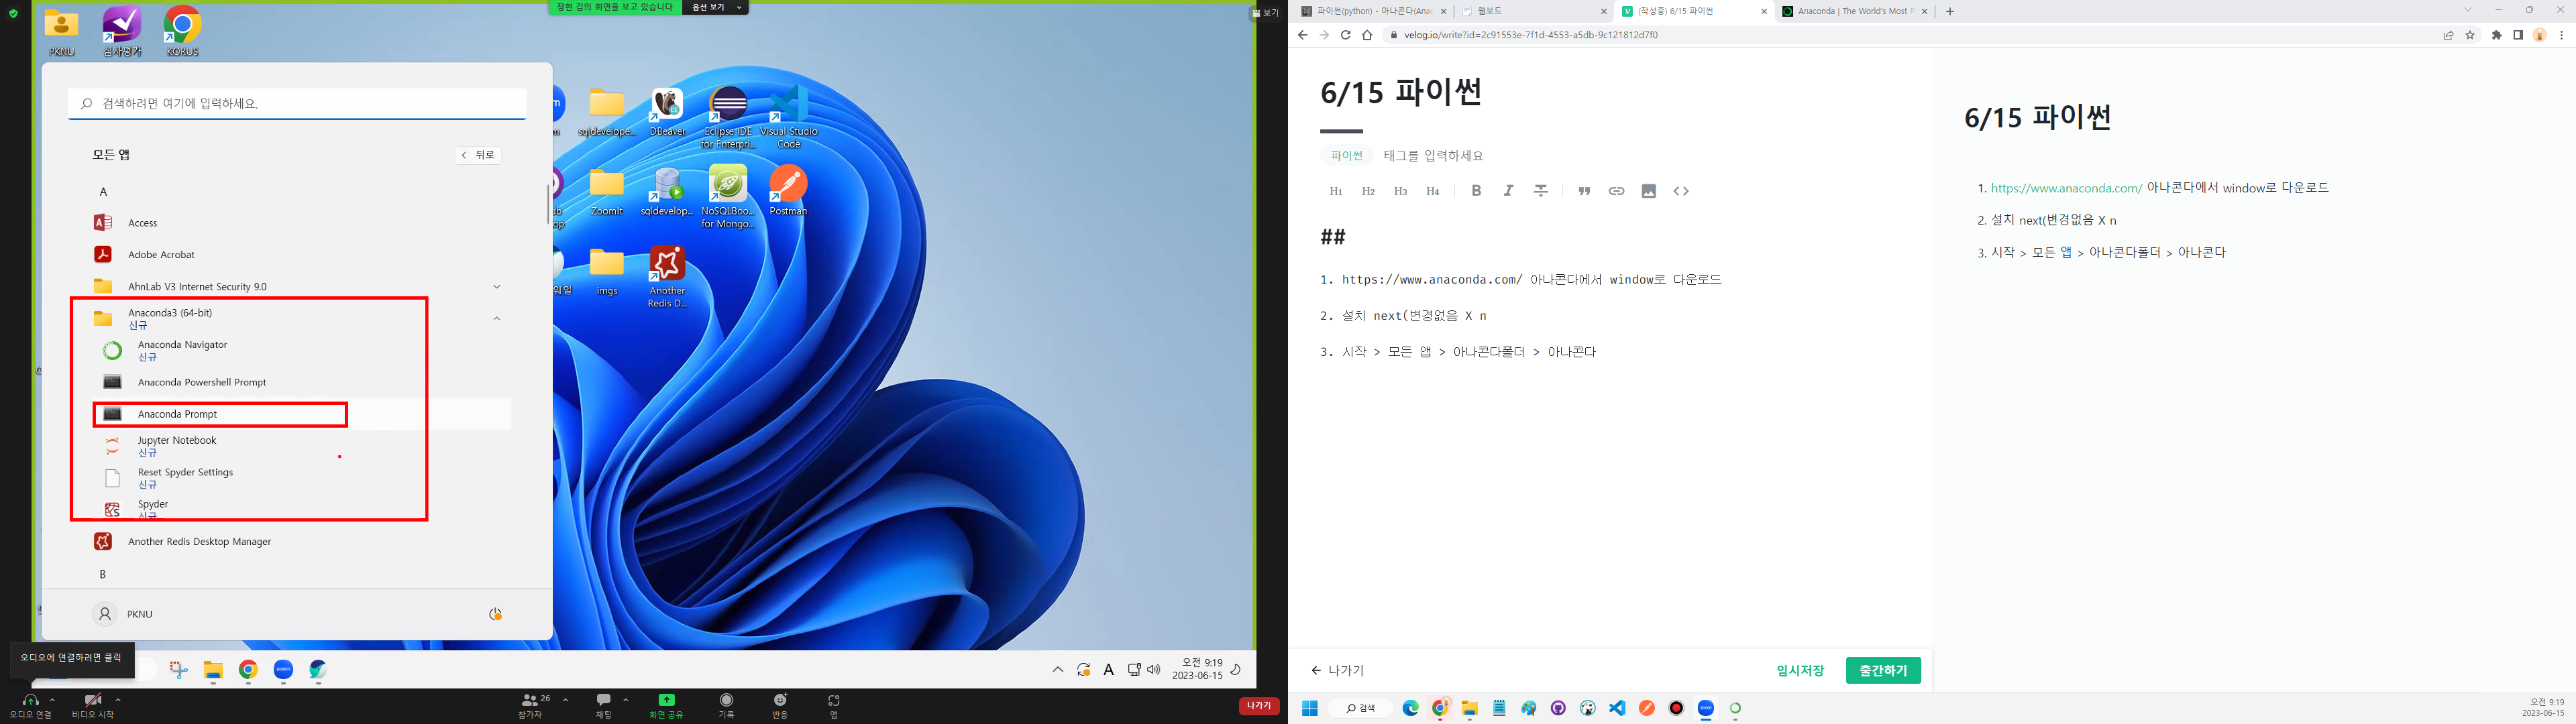Connect audio in Zoom

[x=30, y=706]
